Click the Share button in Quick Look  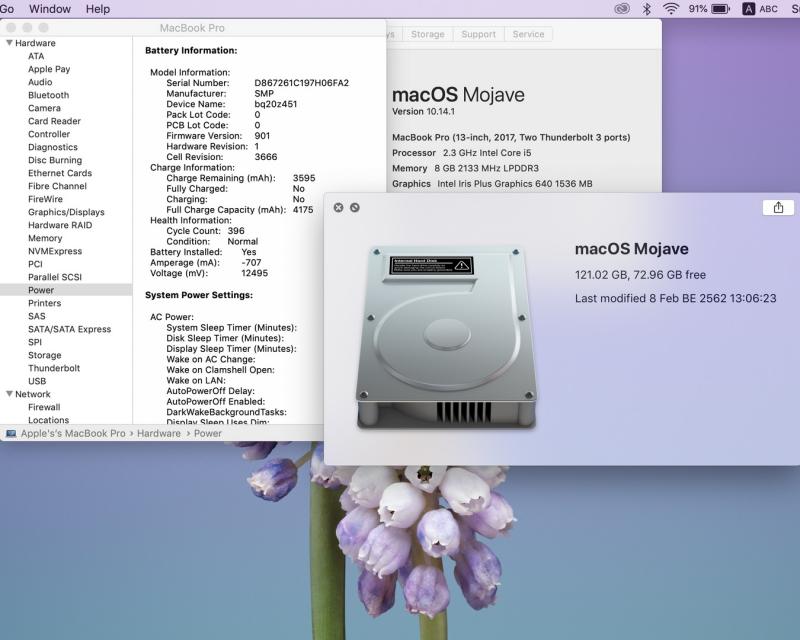(x=778, y=207)
